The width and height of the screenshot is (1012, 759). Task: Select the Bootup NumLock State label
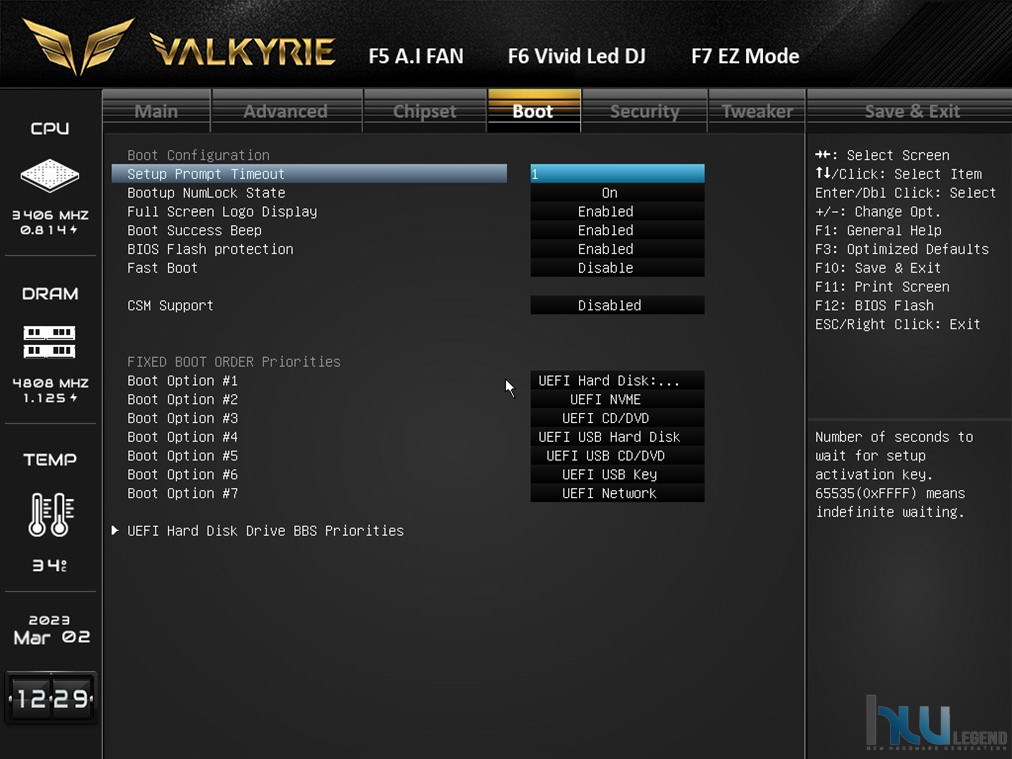206,192
